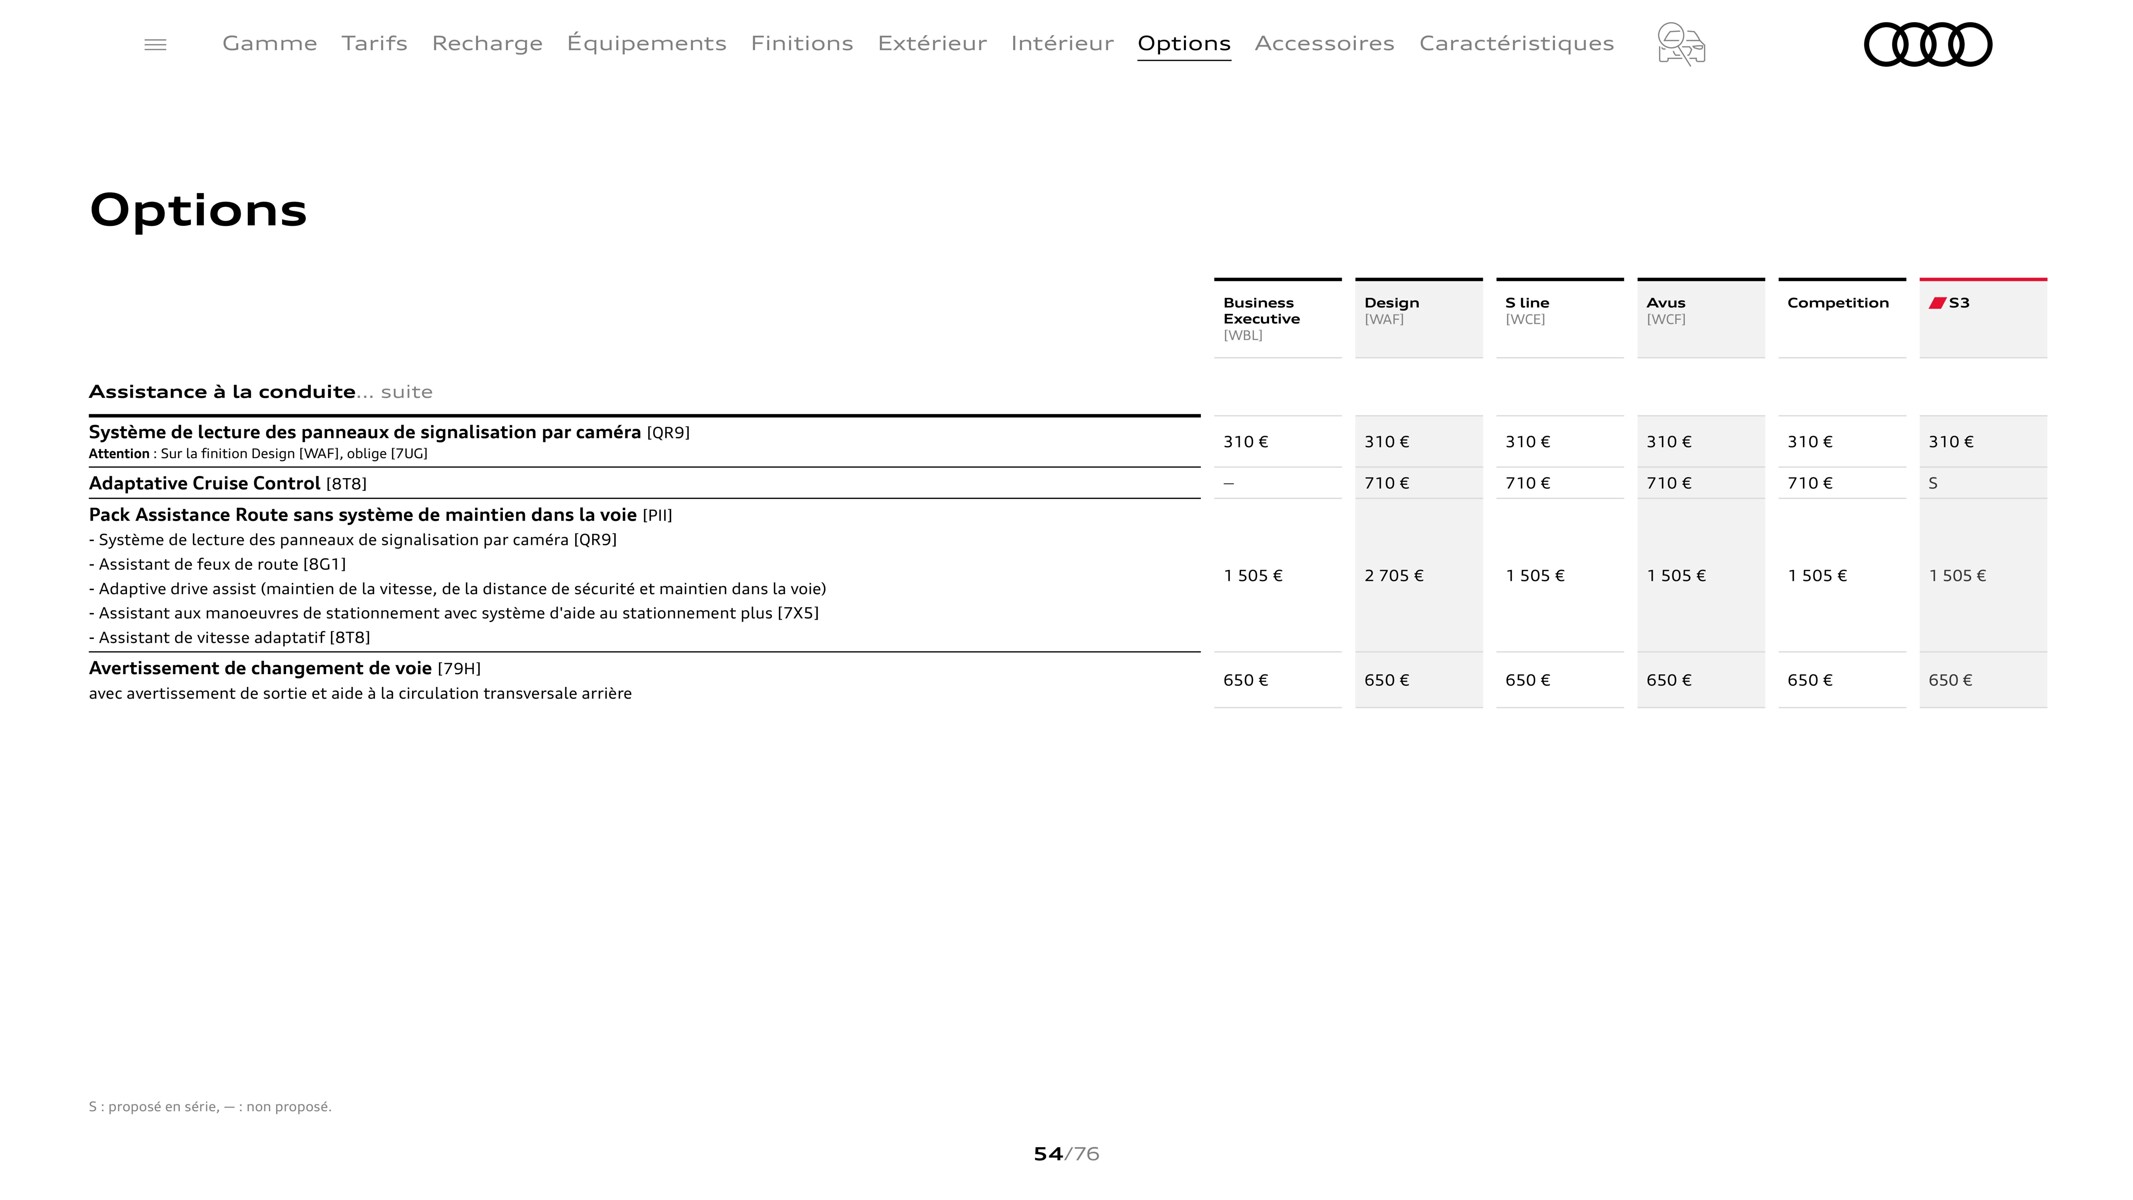Click 310 € in the S3 column
Image resolution: width=2133 pixels, height=1200 pixels.
1951,442
